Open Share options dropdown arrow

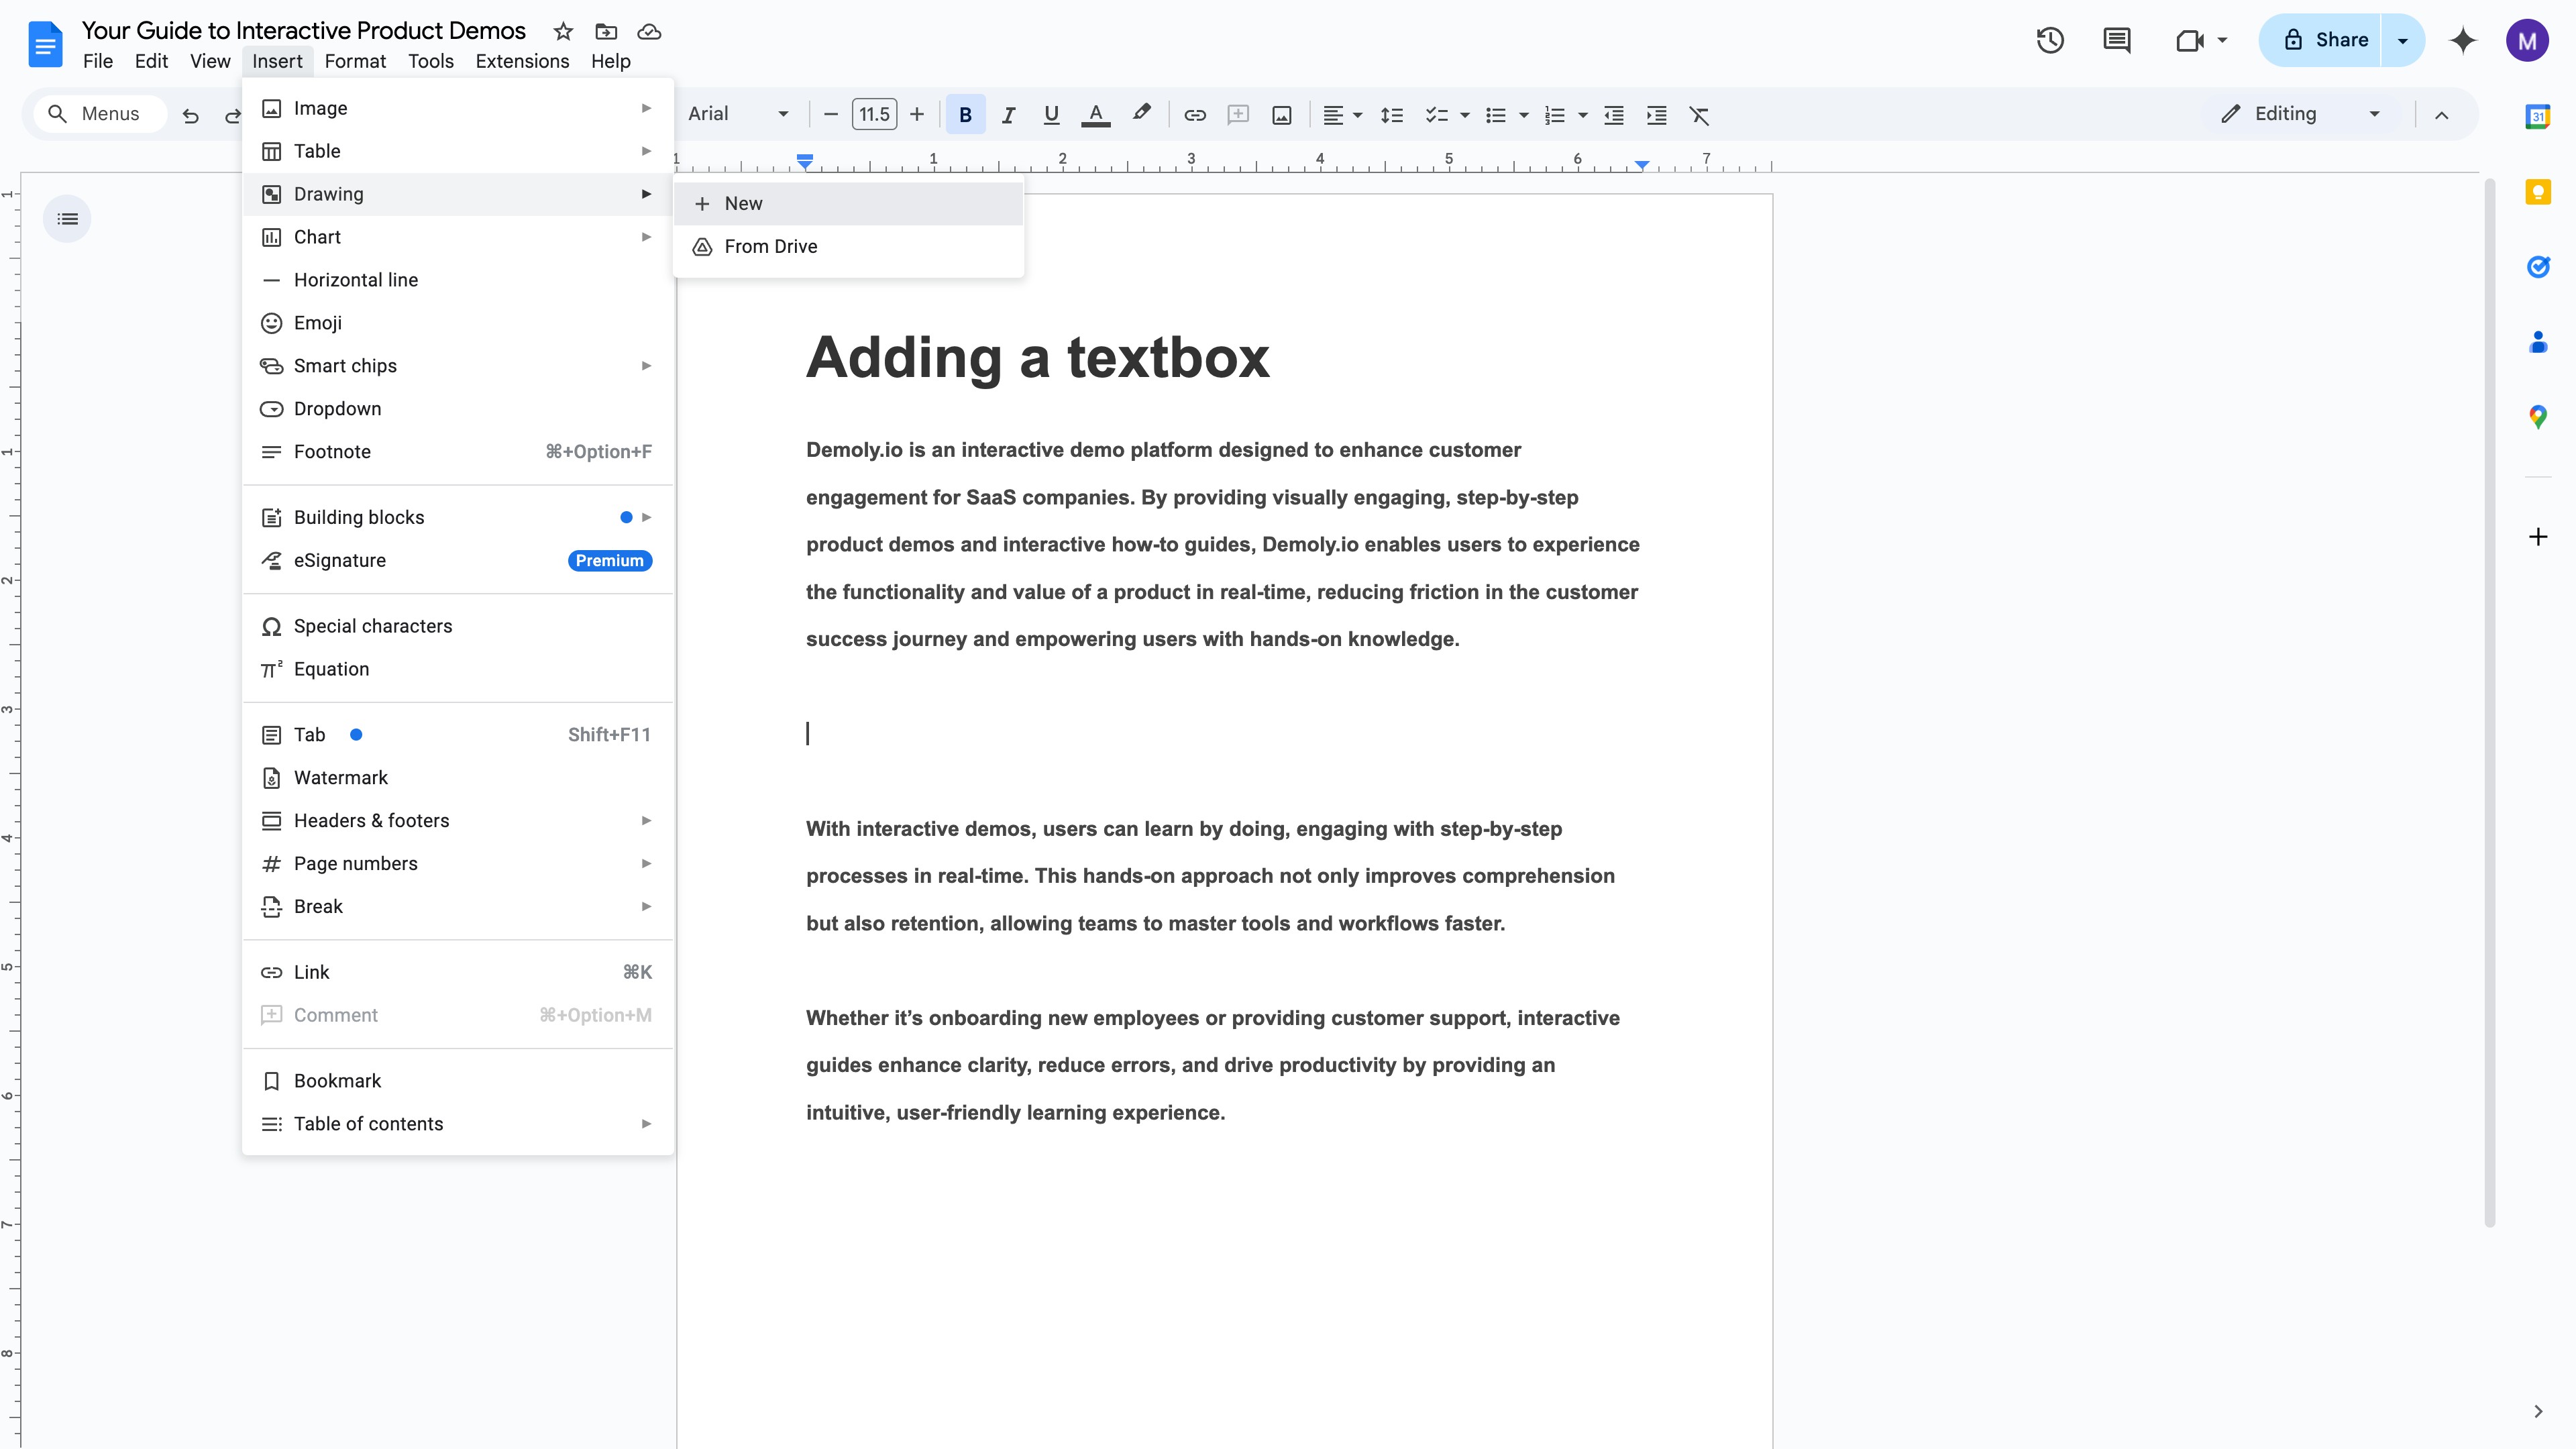(x=2402, y=40)
